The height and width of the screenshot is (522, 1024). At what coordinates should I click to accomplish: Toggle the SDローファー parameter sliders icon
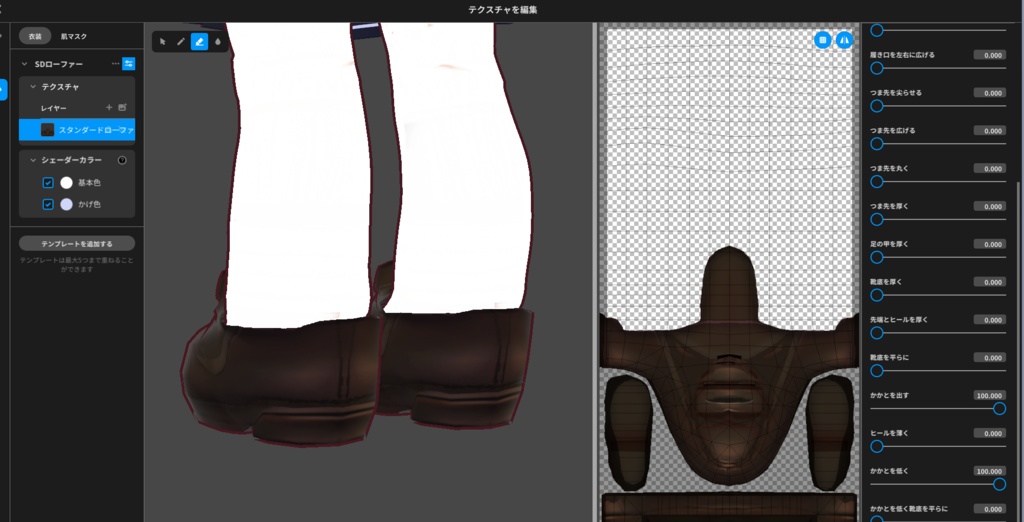click(129, 64)
